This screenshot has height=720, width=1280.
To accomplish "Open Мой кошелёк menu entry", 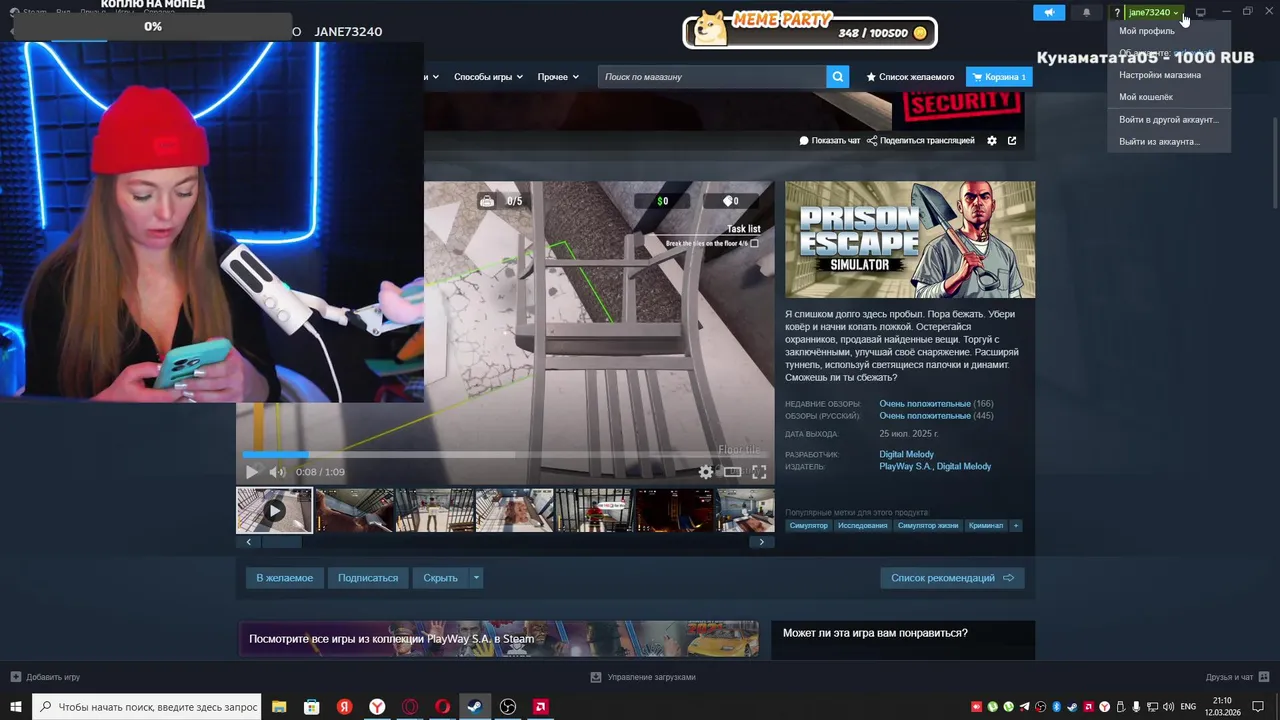I will pos(1146,97).
